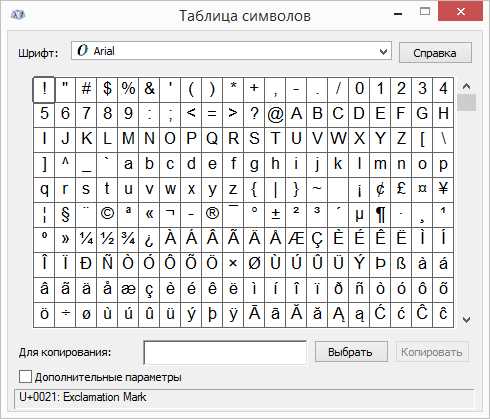Screen dimensions: 490x419
Task: Select the percent % character
Action: pos(128,90)
